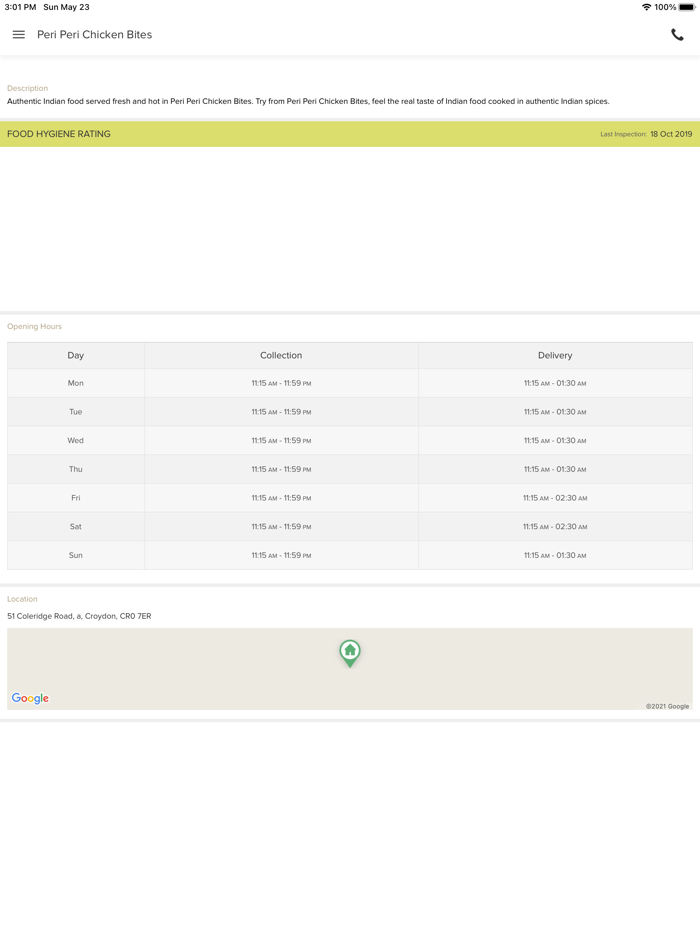Screen dimensions: 700x934
Task: Tap the Wed row day cell
Action: (76, 440)
